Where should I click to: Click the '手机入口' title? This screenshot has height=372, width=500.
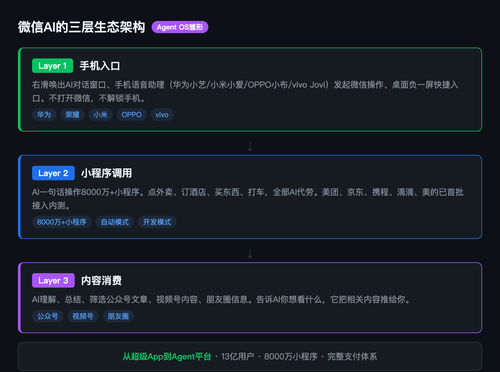click(x=100, y=66)
